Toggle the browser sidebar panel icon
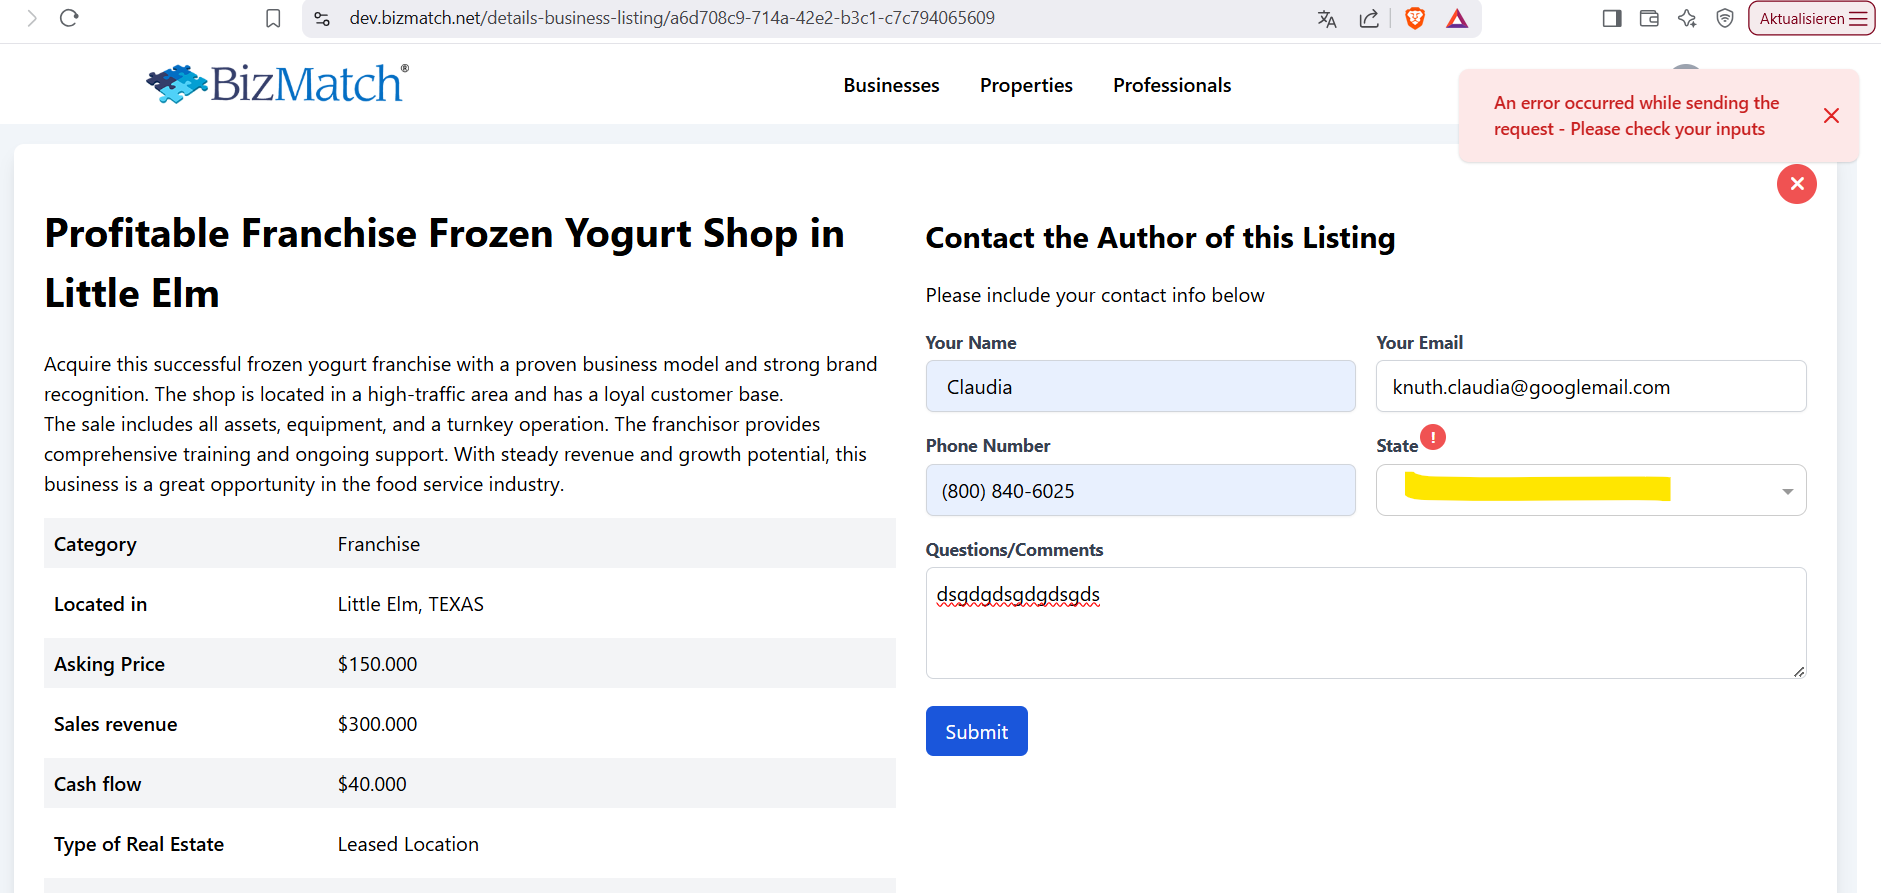This screenshot has width=1881, height=893. (x=1612, y=18)
